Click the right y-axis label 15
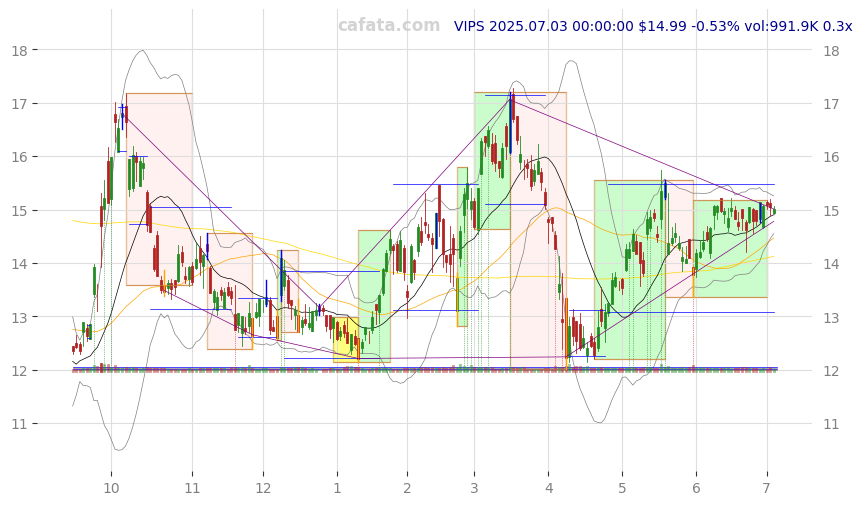Screen dimensions: 863x505 (832, 211)
